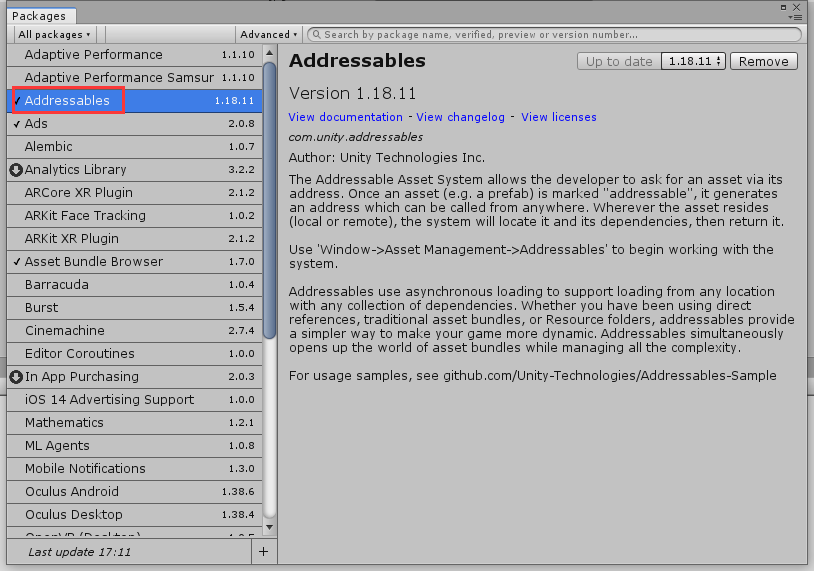Select the iOS 14 Advertising Support package
Viewport: 814px width, 571px height.
click(135, 400)
